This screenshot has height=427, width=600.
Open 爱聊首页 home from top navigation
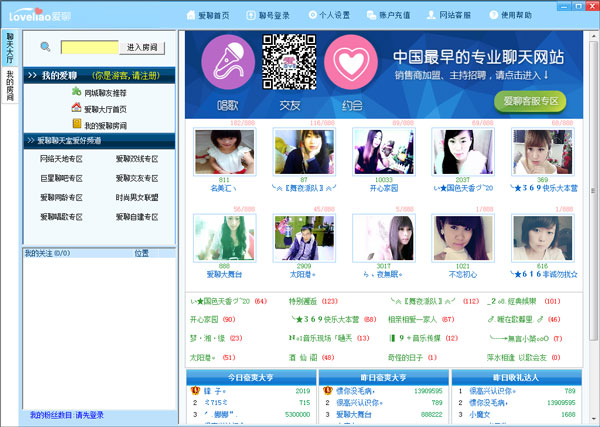[208, 15]
